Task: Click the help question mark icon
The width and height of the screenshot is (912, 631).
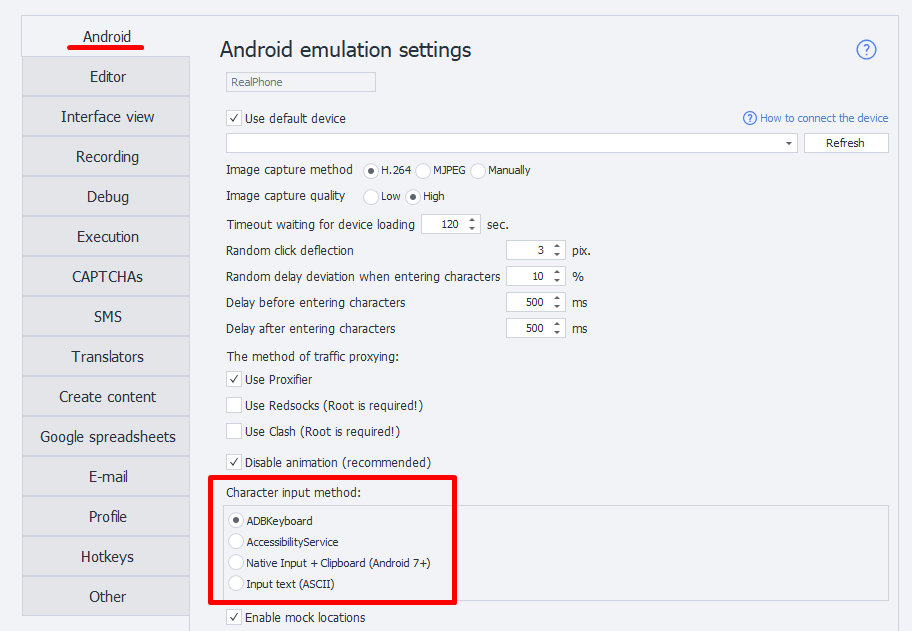Action: 866,50
